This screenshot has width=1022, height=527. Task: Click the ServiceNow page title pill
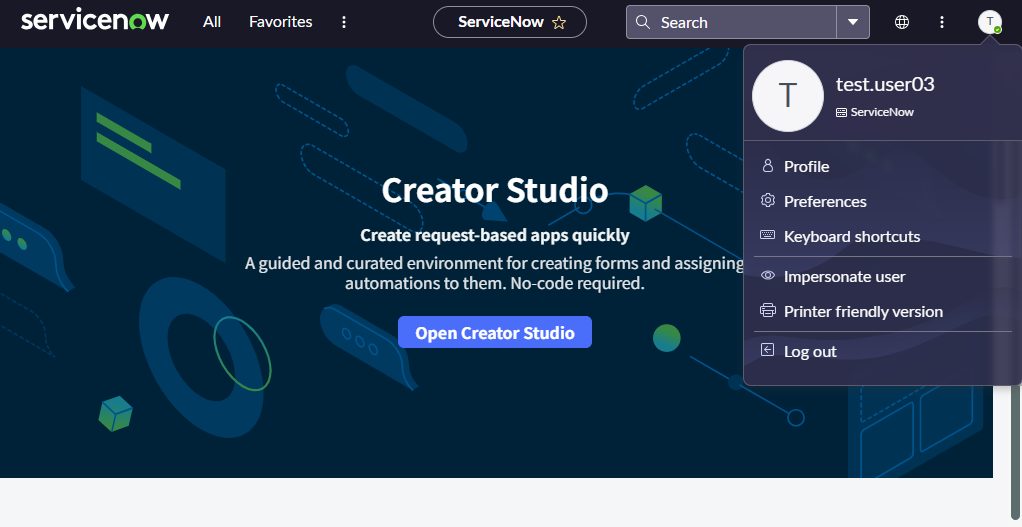point(510,22)
